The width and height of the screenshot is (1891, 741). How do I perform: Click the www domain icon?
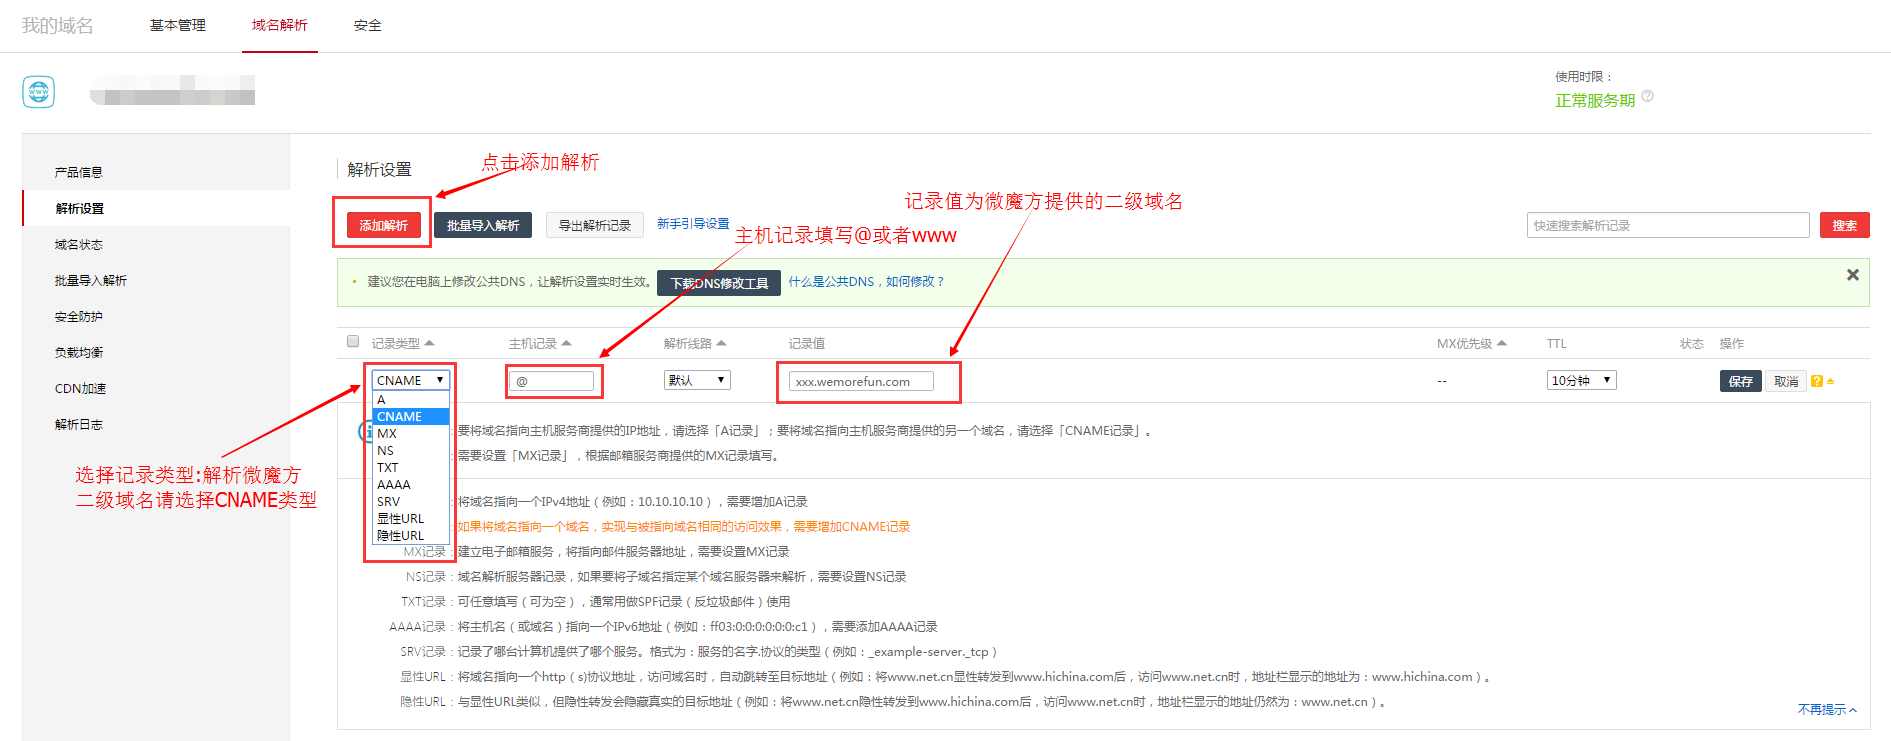39,92
